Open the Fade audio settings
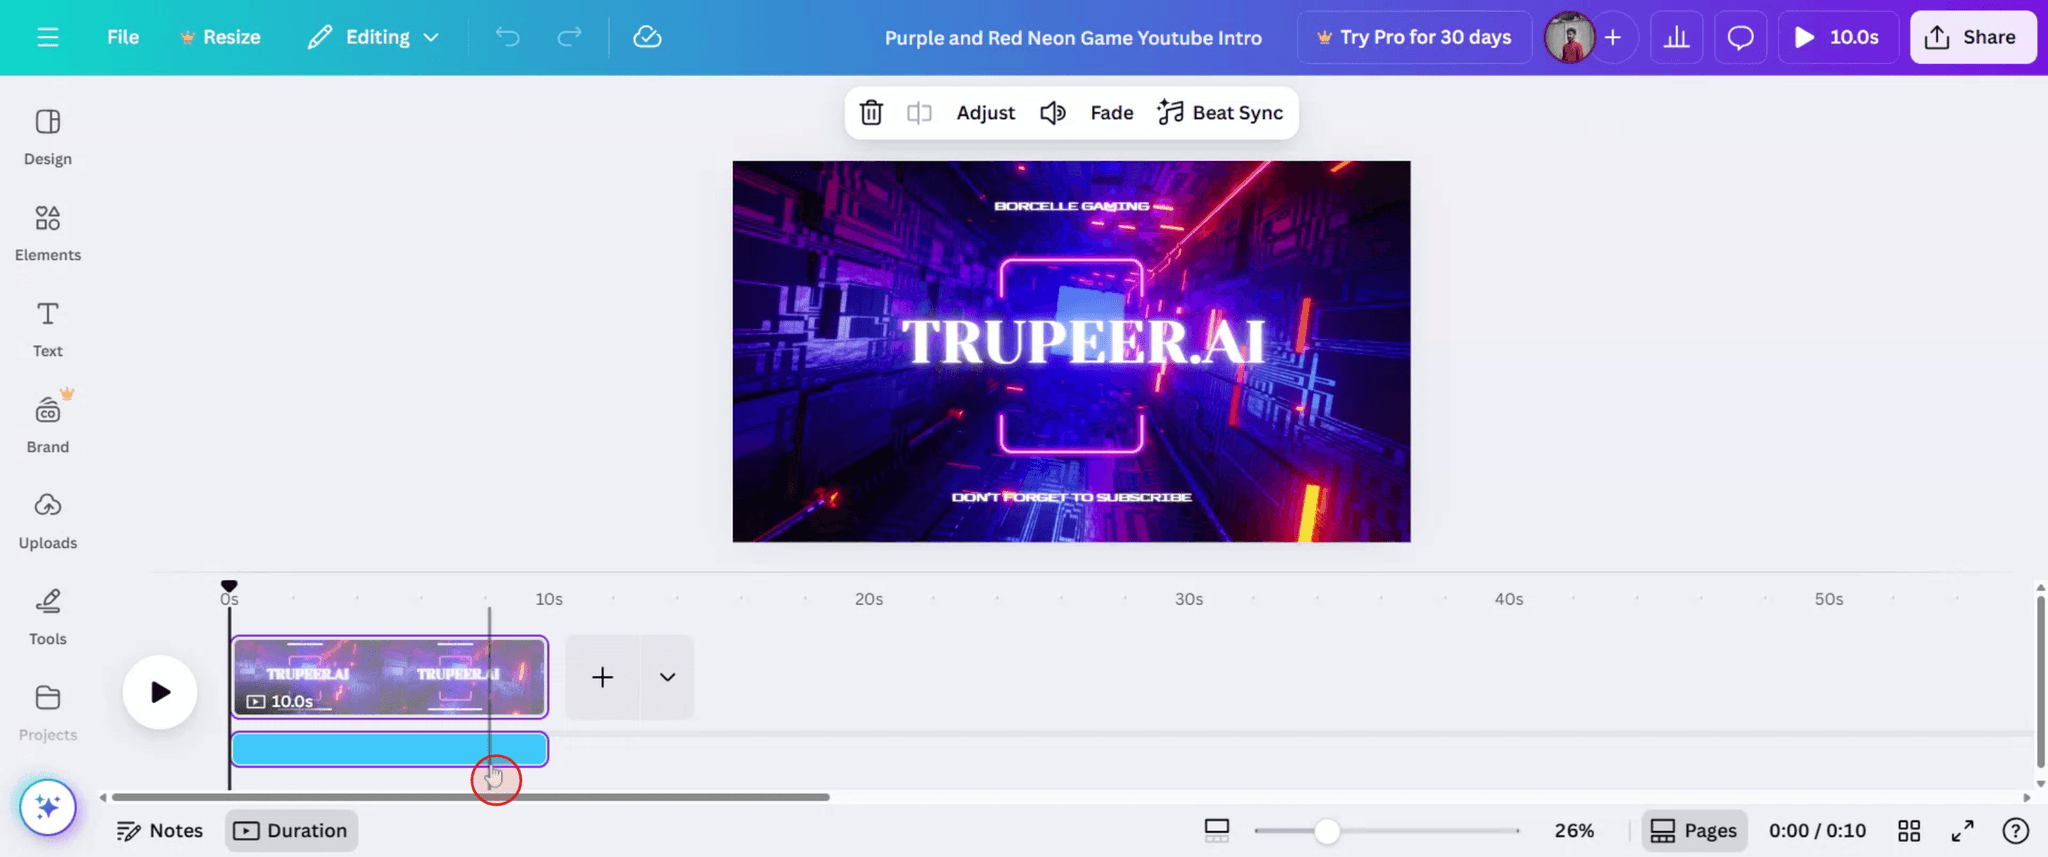2048x857 pixels. pos(1111,113)
